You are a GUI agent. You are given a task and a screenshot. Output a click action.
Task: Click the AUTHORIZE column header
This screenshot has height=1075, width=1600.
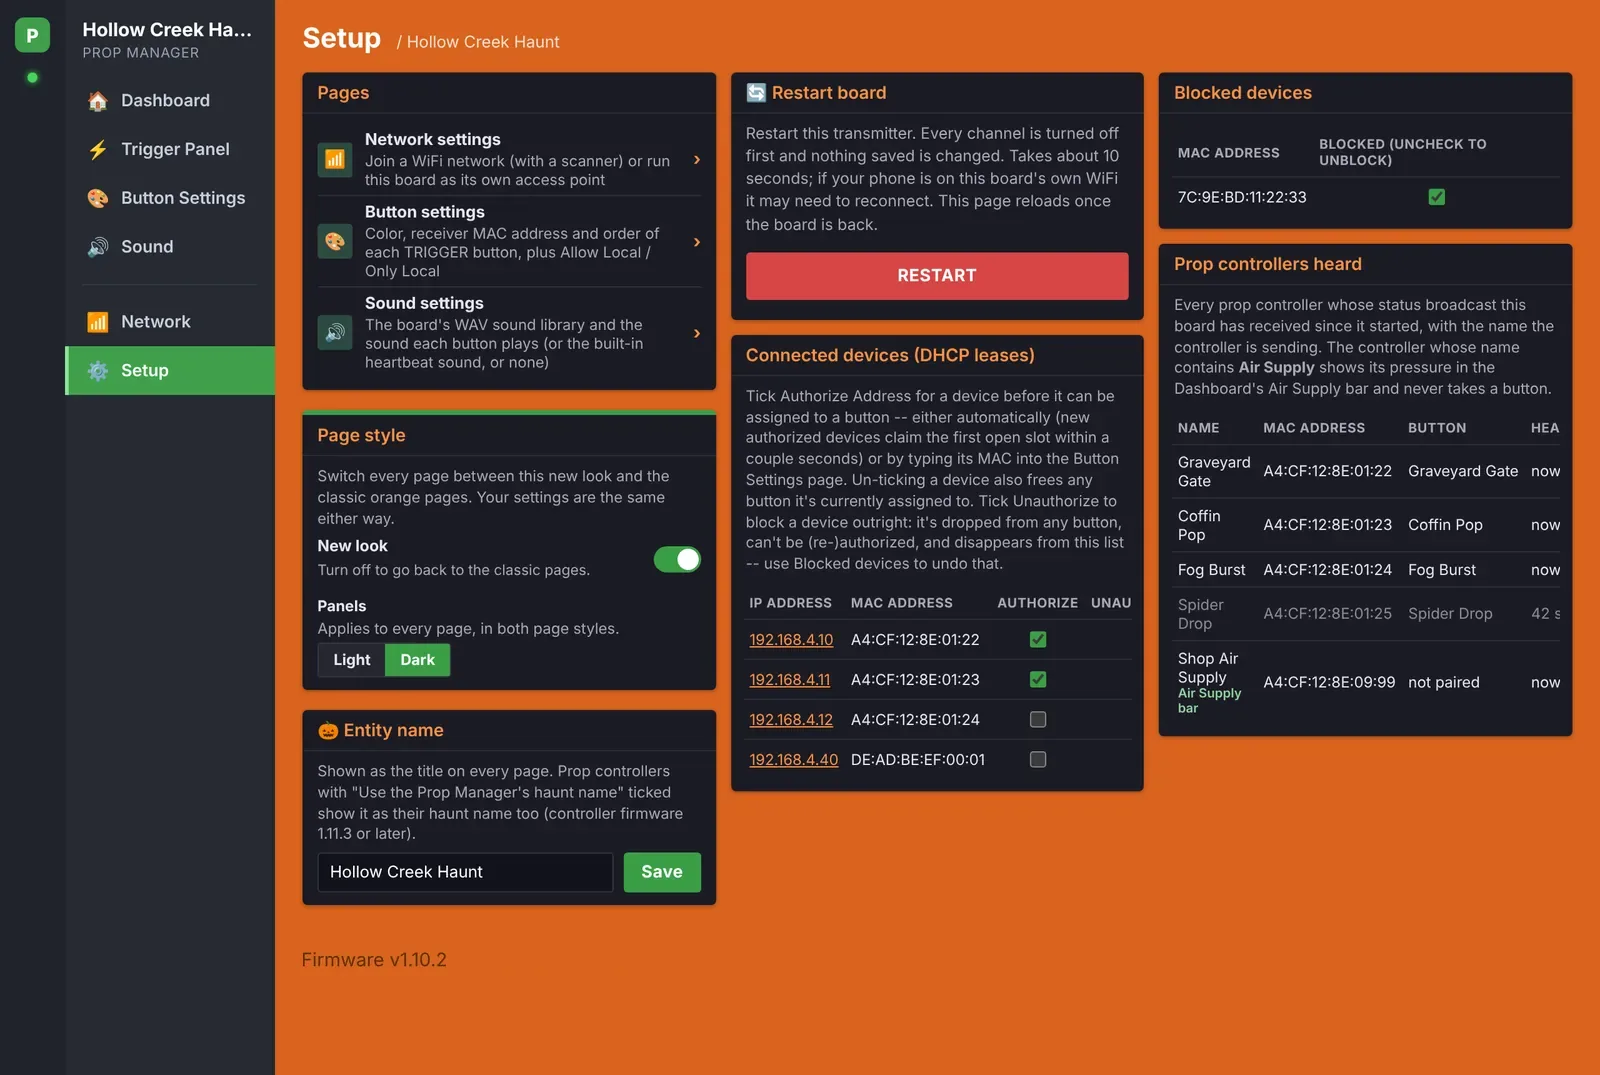[1037, 603]
